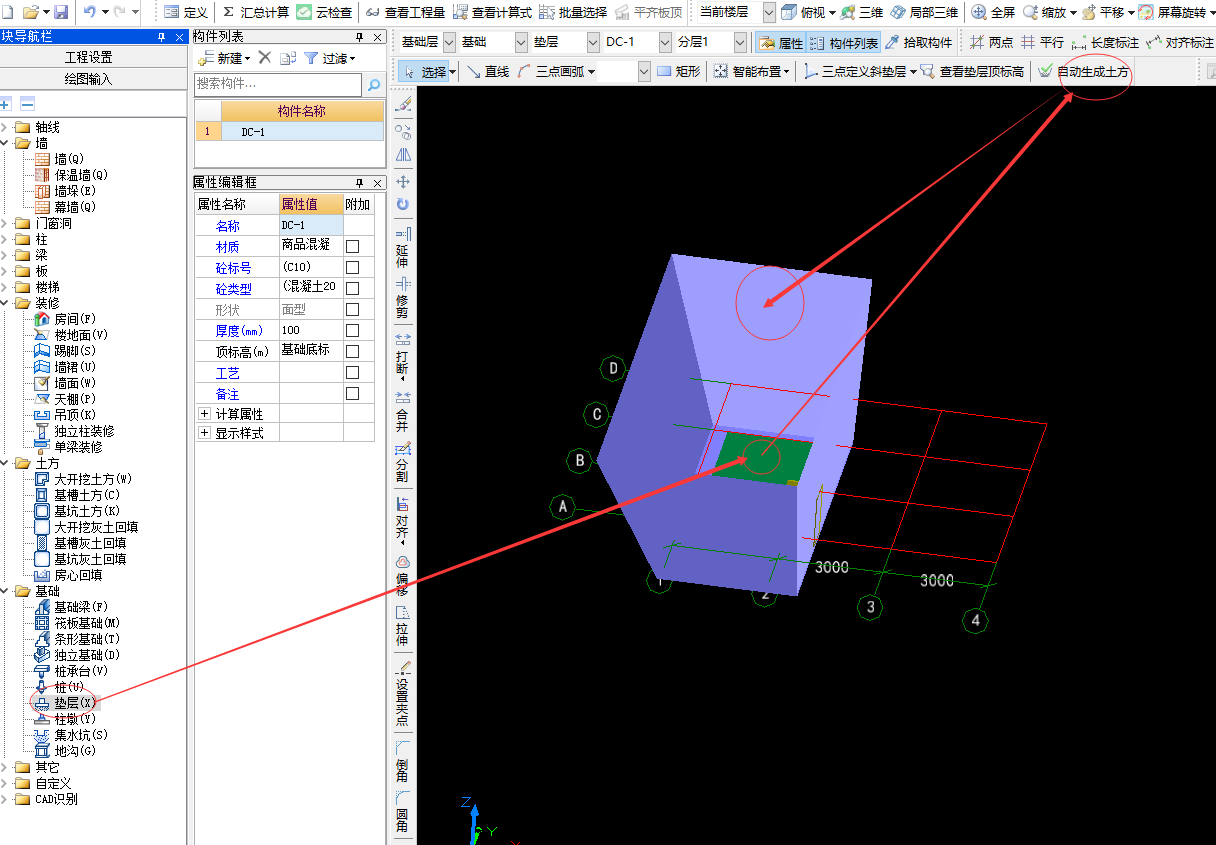This screenshot has width=1216, height=845.
Task: Click 屏幕旋转 screen rotate tool
Action: pos(1172,12)
